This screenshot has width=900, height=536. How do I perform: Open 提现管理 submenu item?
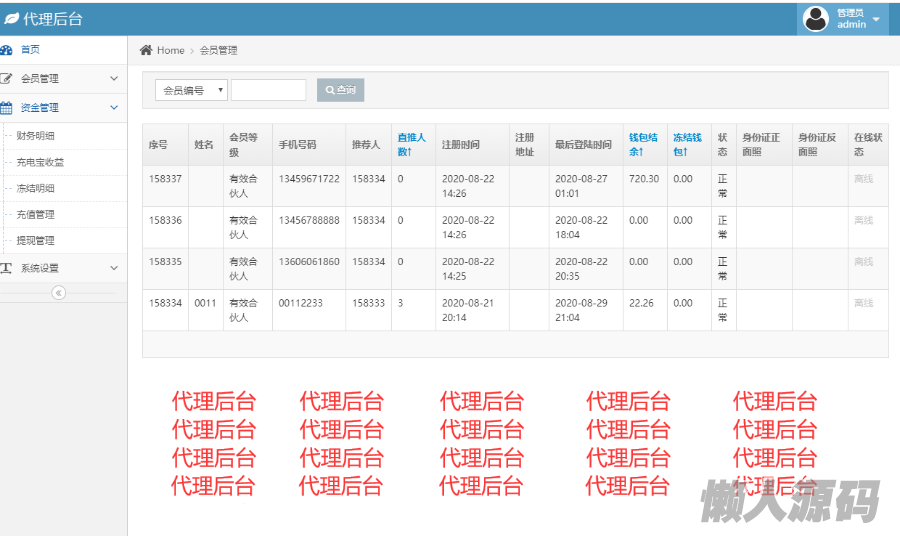tap(36, 240)
